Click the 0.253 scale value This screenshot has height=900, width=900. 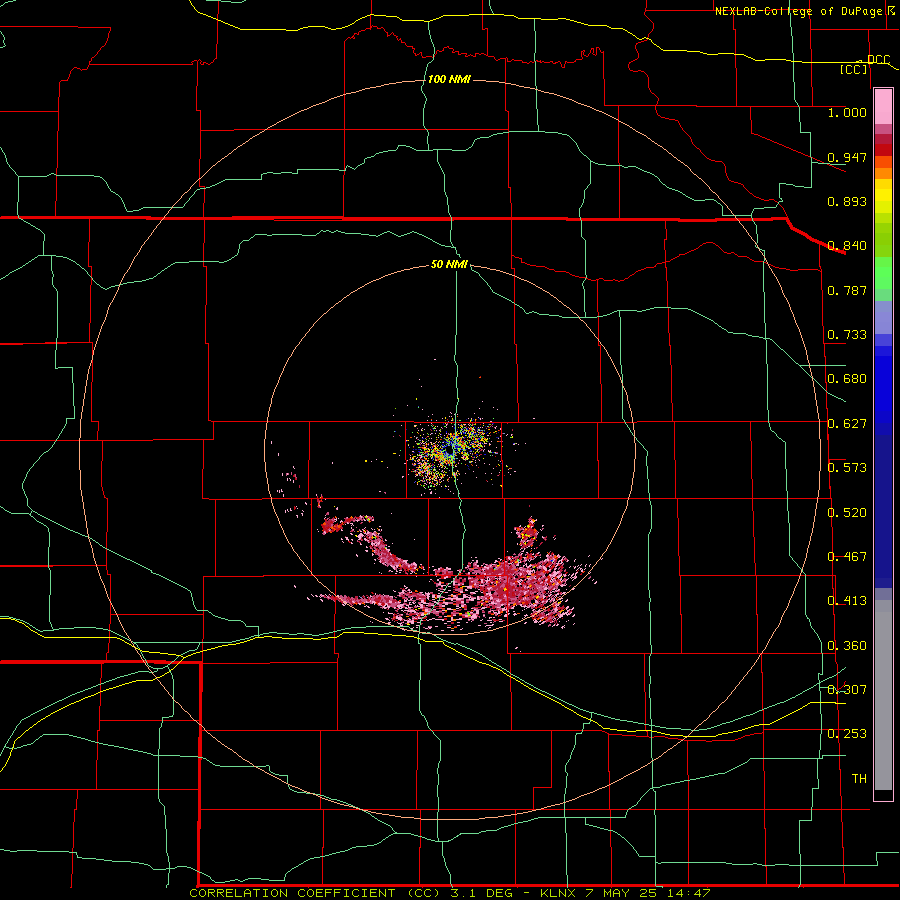[847, 734]
